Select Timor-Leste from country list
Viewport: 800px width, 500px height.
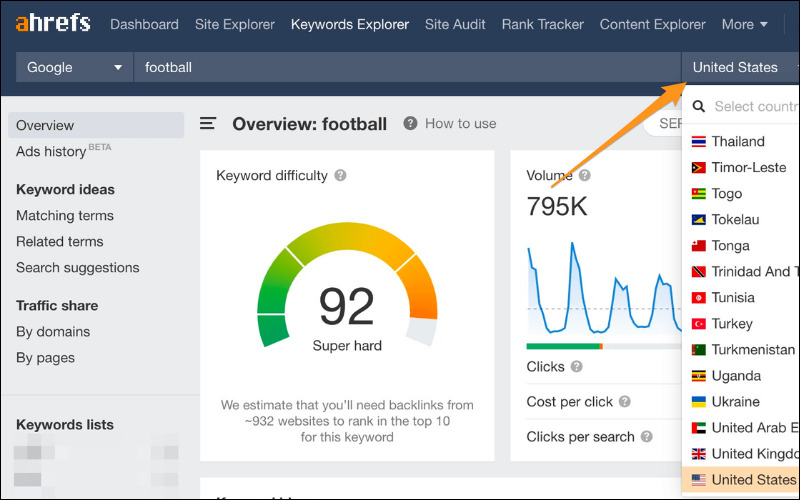click(741, 167)
